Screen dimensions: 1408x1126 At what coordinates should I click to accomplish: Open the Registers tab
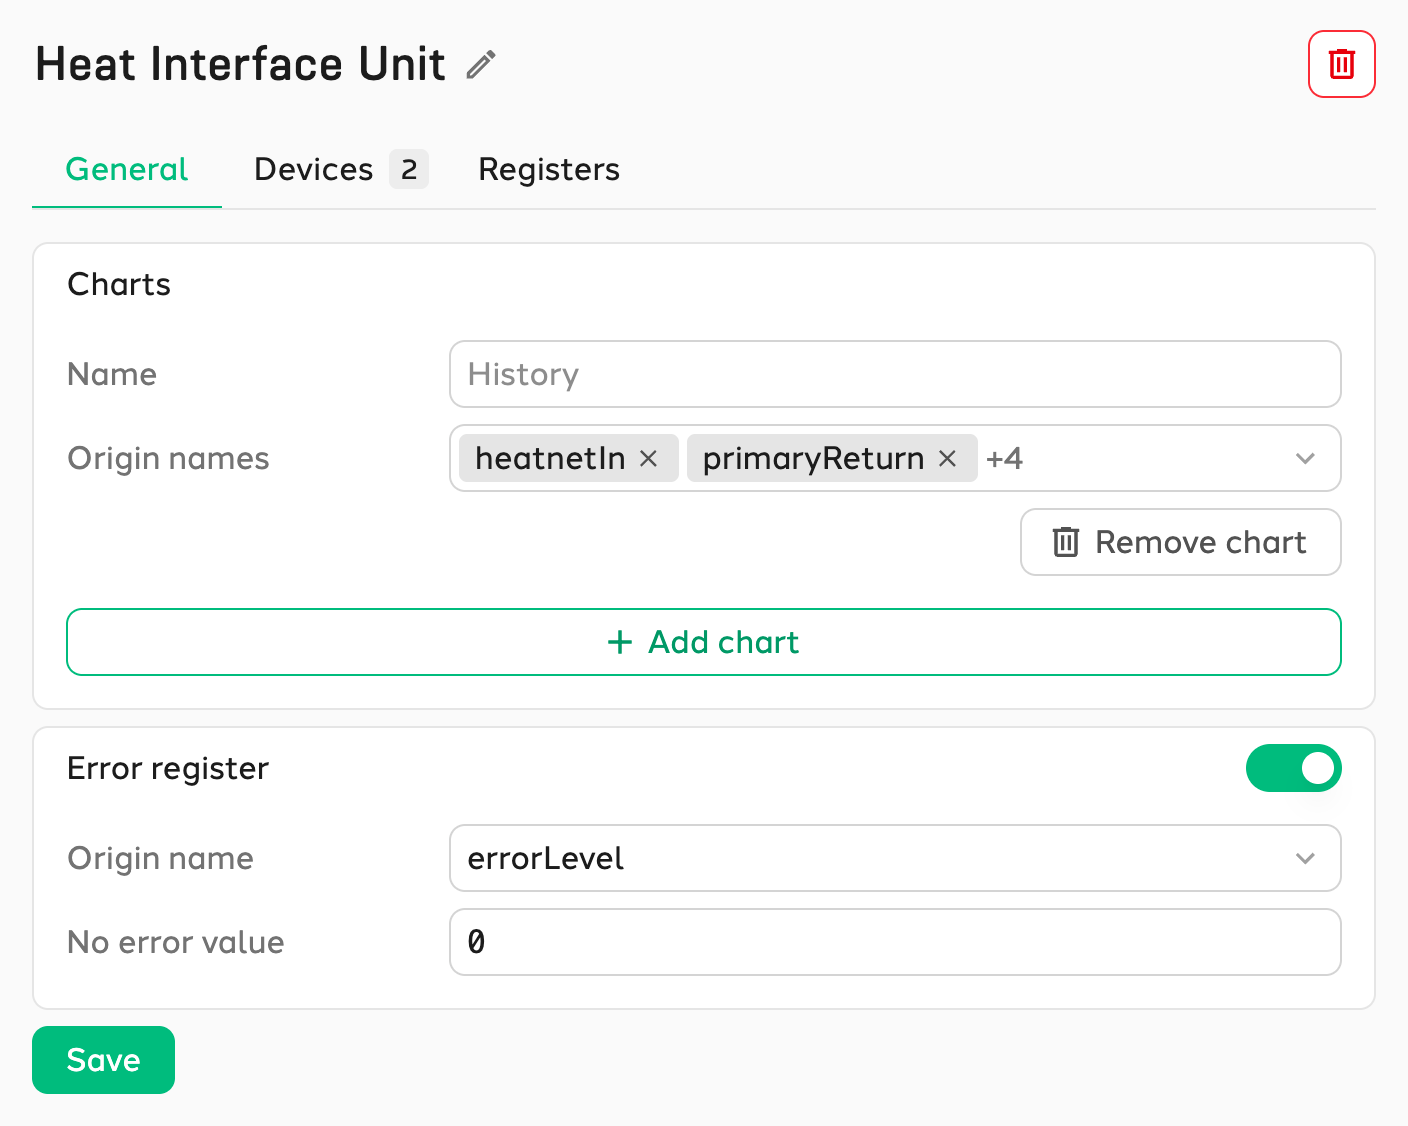tap(549, 169)
